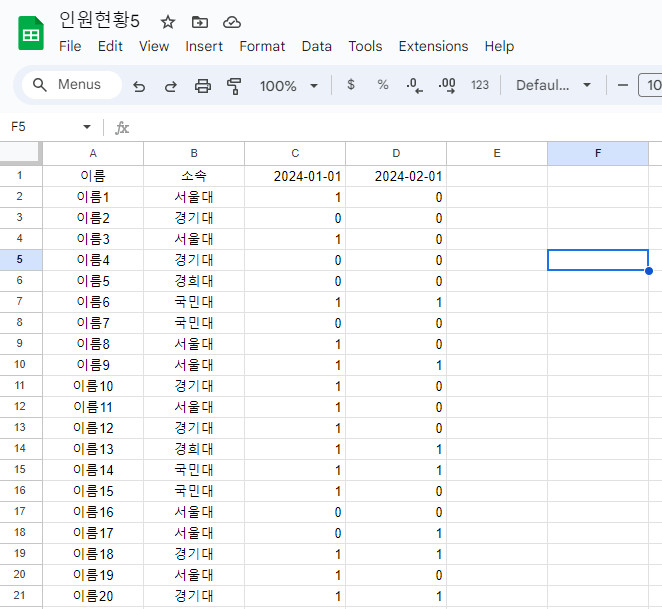Click 국민대 cell in row 16
The height and width of the screenshot is (609, 662).
194,491
